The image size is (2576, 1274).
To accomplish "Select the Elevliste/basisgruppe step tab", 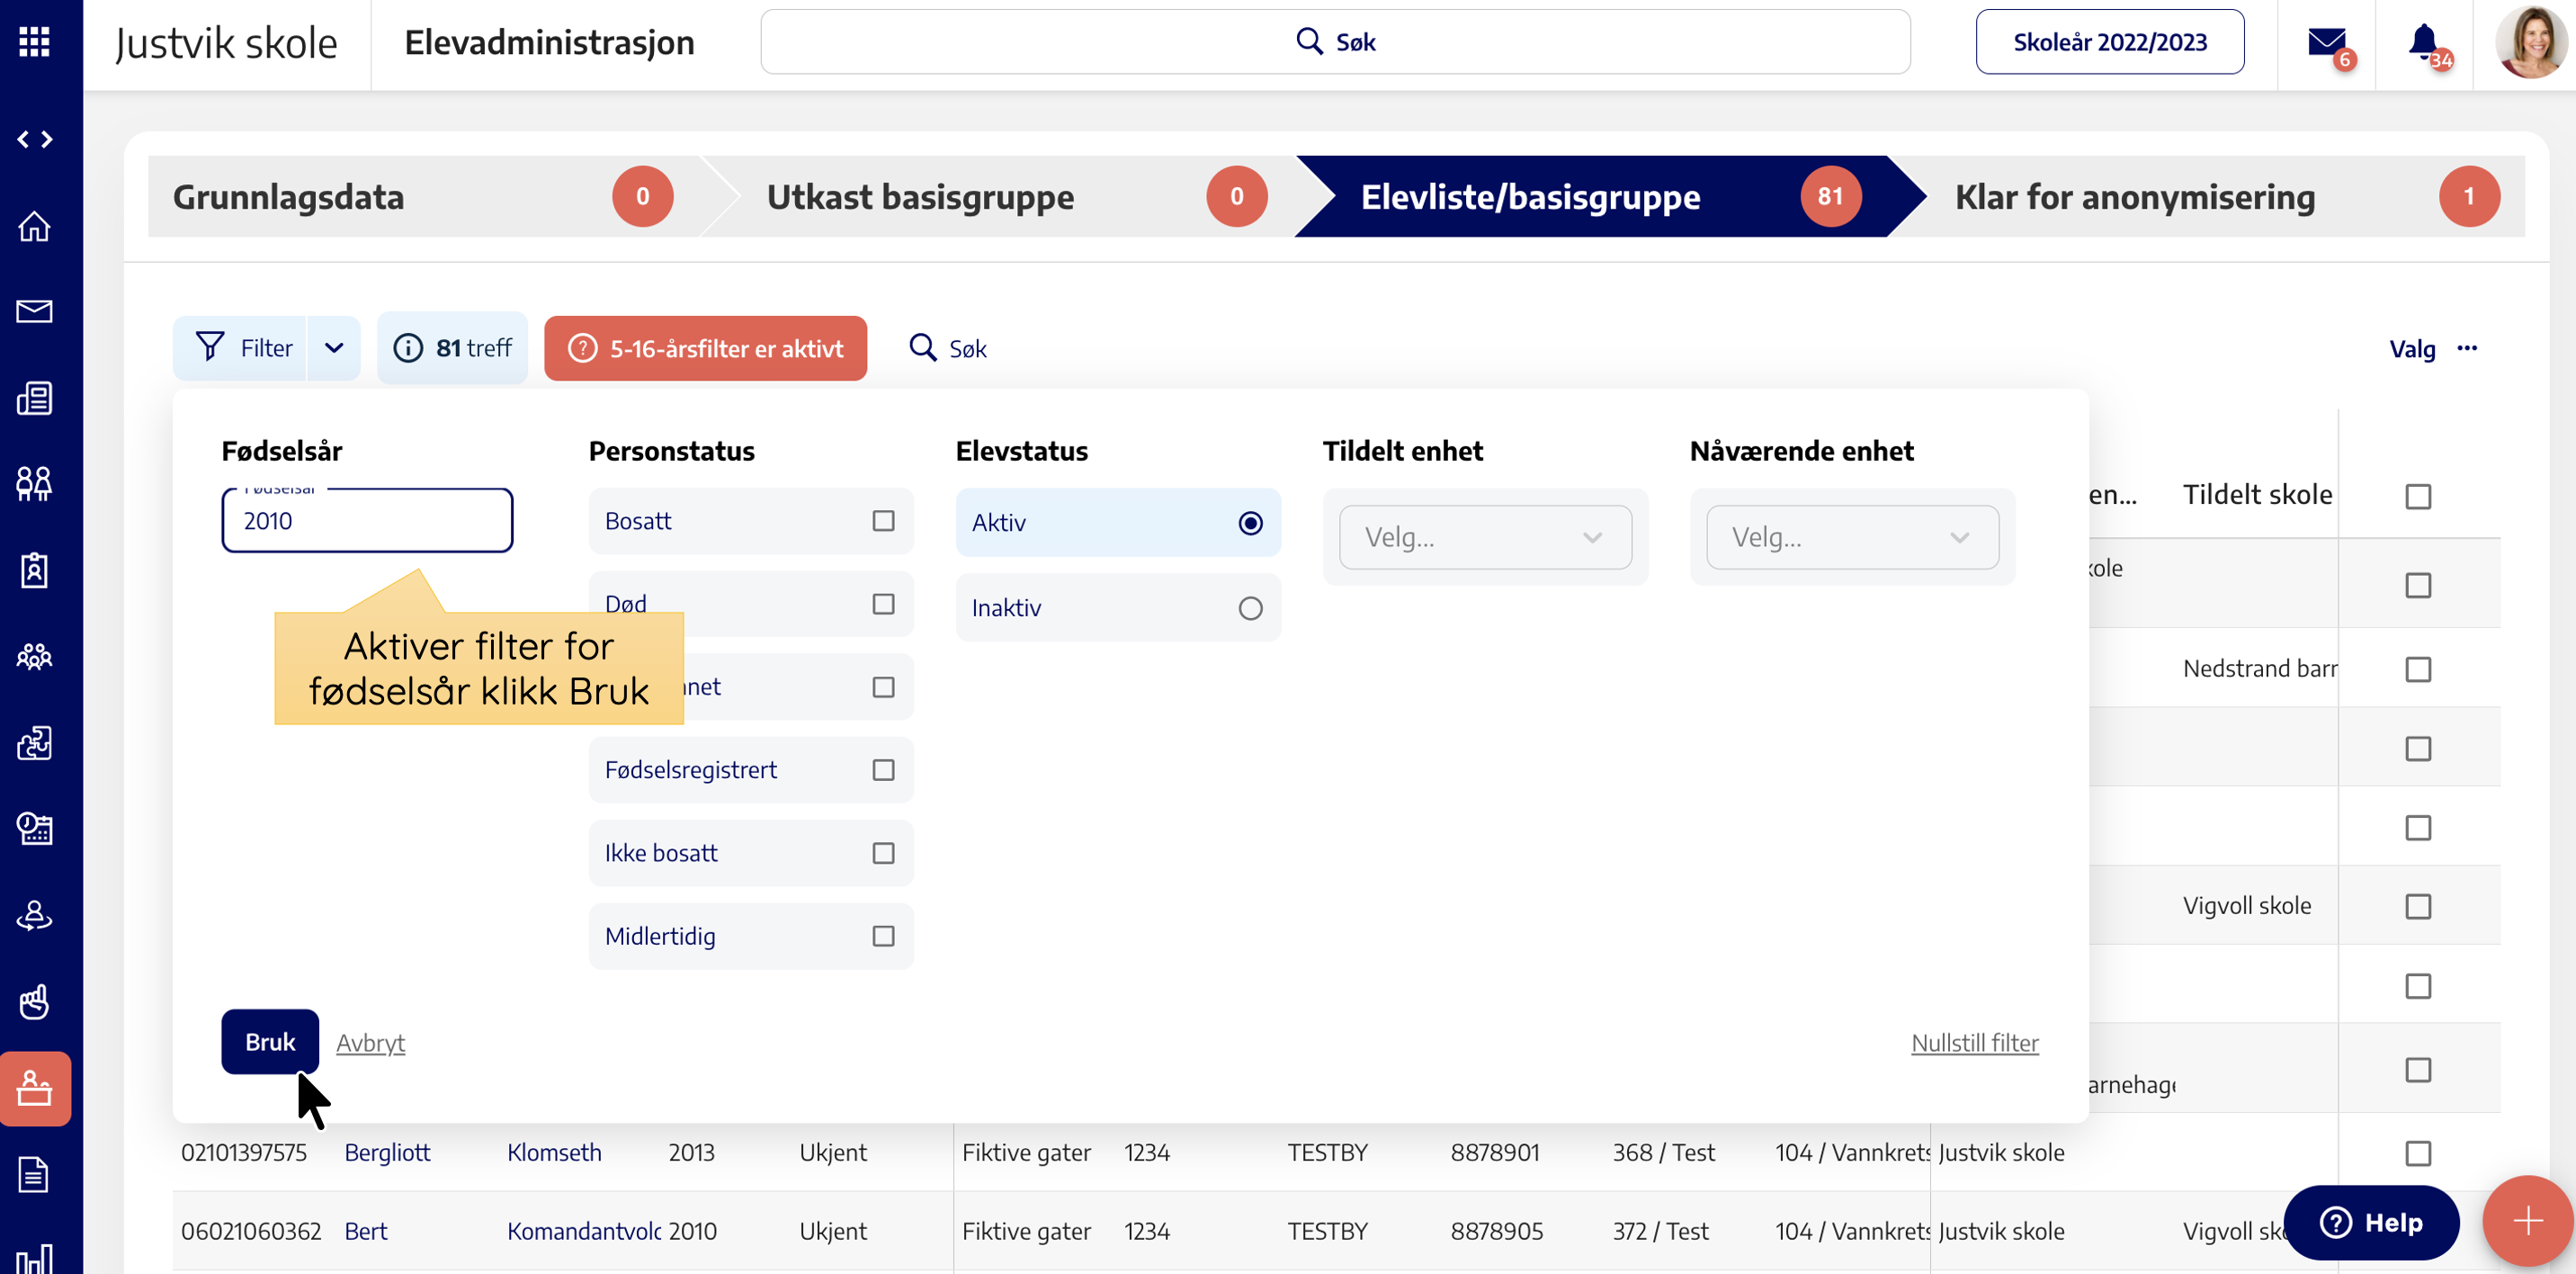I will [x=1610, y=197].
